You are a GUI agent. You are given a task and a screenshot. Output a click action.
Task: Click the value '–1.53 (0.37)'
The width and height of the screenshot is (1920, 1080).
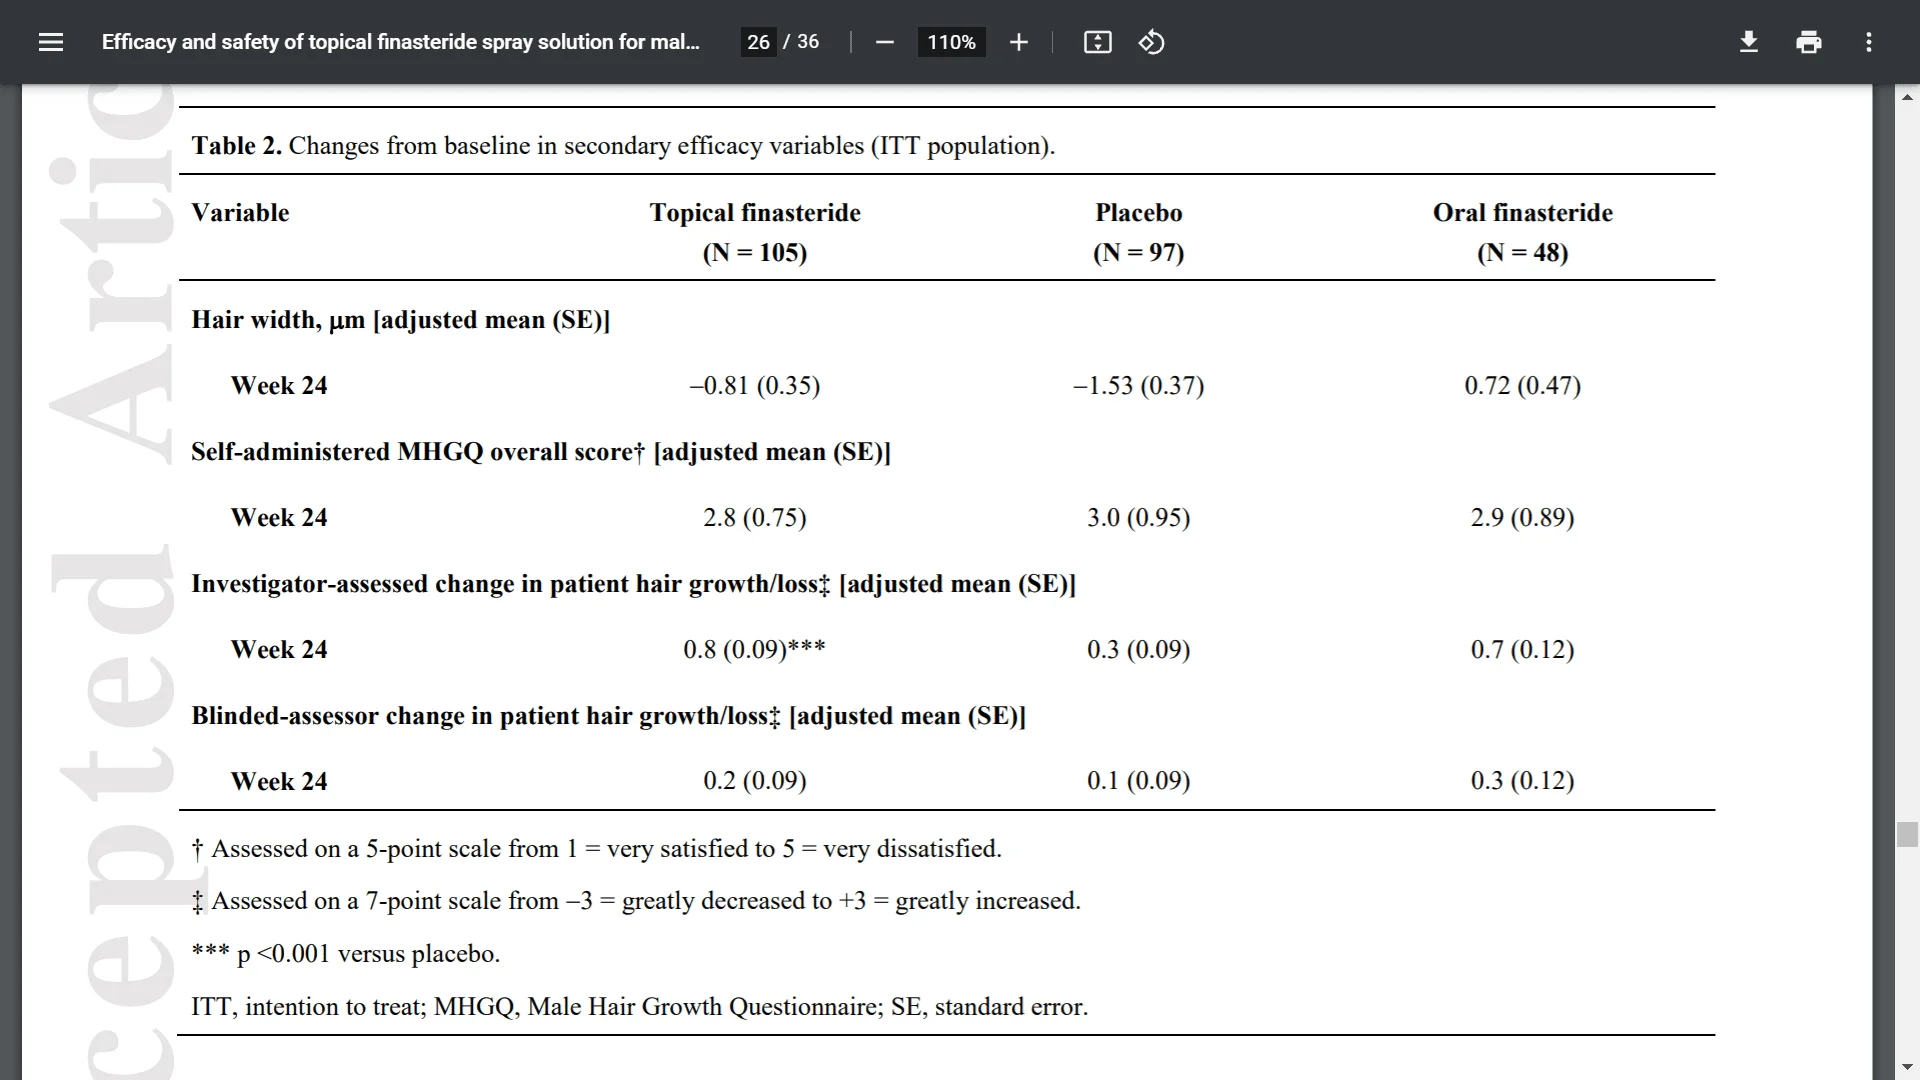(1138, 386)
